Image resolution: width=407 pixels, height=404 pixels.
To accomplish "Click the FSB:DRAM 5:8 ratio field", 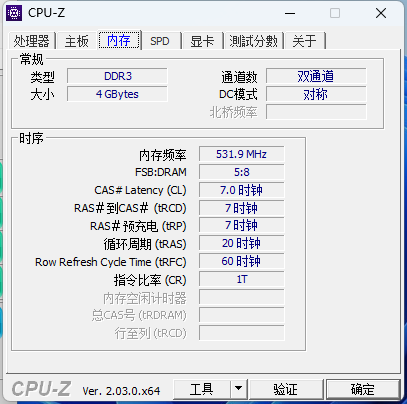I will 242,172.
